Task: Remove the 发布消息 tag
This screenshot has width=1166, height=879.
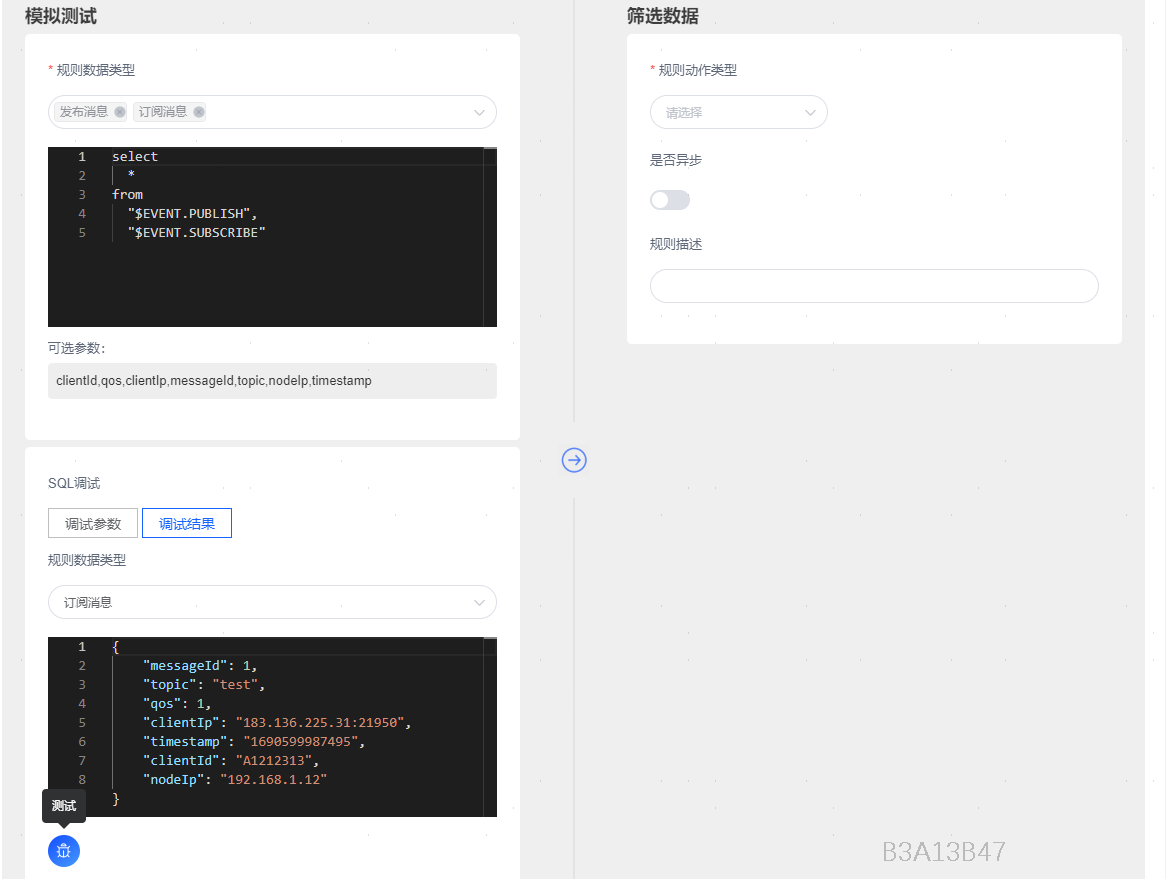Action: pos(120,112)
